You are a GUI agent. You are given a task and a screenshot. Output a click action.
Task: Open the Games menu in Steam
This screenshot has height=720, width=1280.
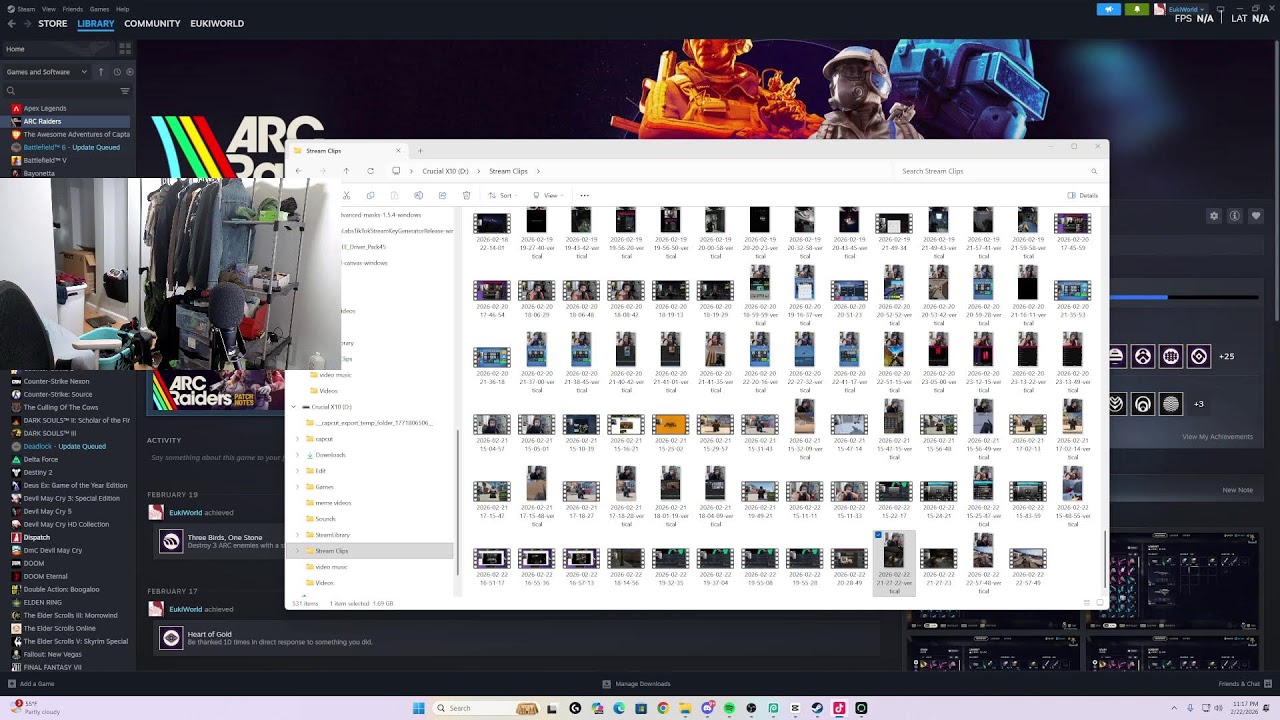pos(99,9)
